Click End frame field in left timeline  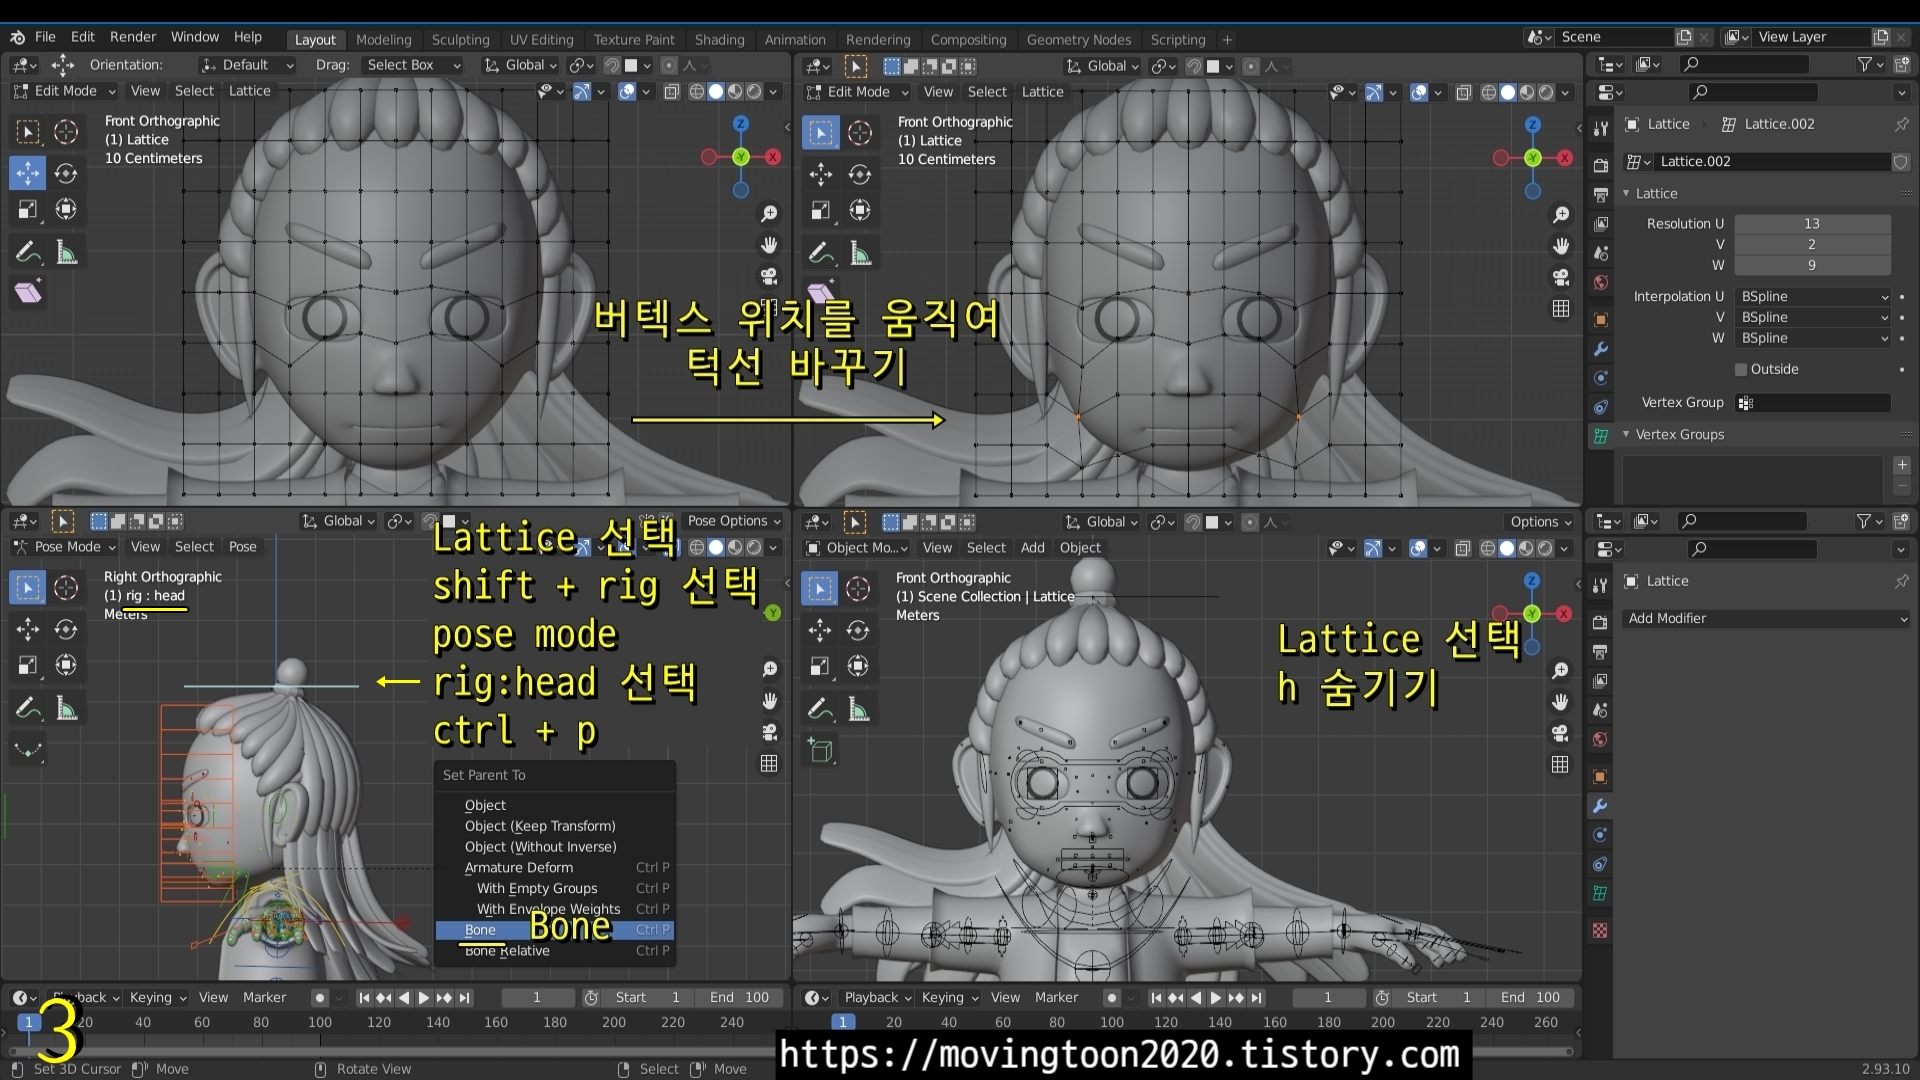point(740,997)
